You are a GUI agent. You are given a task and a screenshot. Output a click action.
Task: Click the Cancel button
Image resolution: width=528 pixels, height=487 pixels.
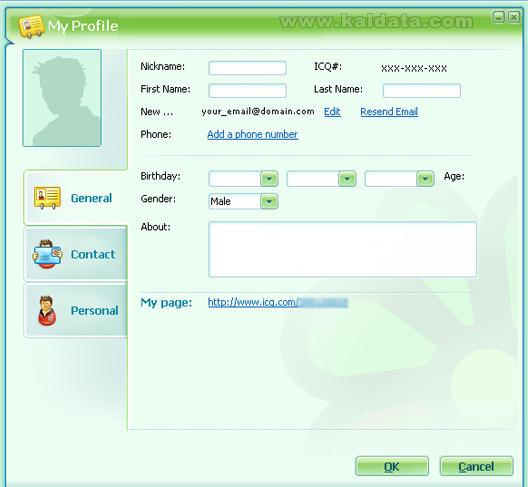point(476,466)
